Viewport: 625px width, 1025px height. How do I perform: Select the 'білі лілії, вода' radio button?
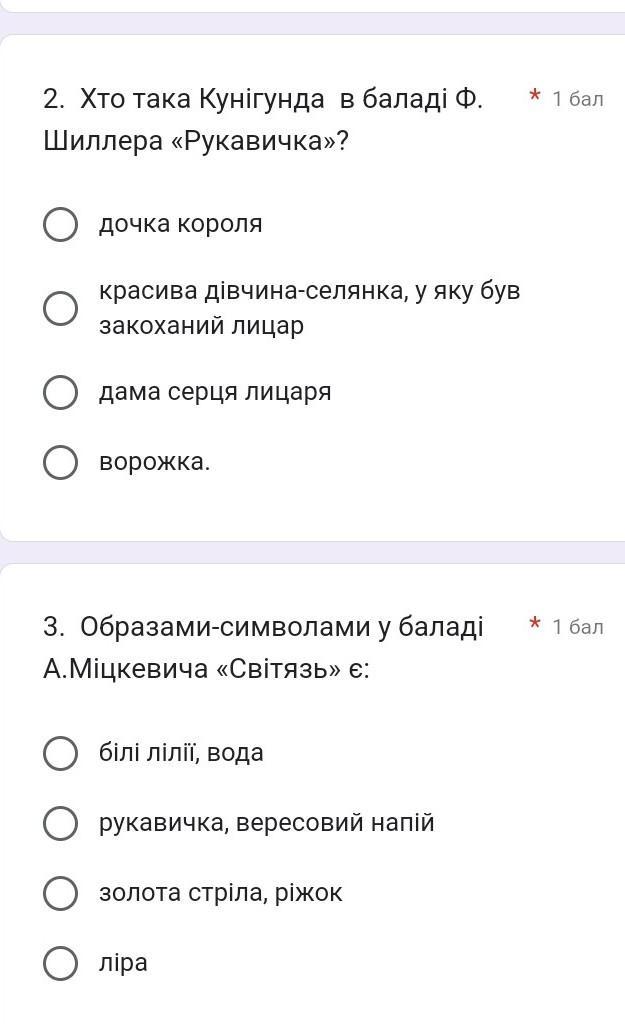click(x=60, y=753)
